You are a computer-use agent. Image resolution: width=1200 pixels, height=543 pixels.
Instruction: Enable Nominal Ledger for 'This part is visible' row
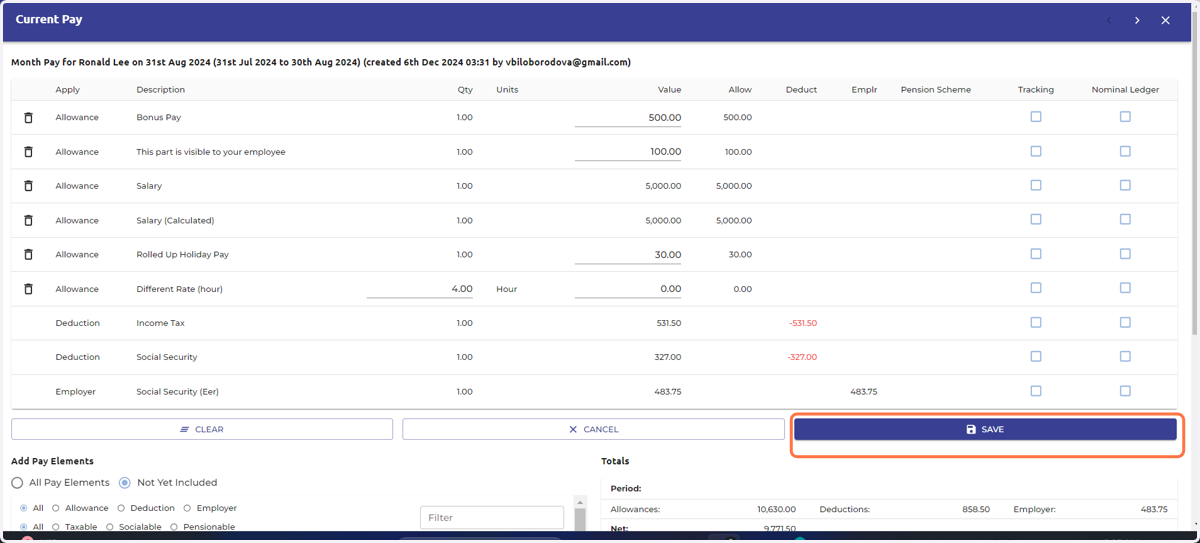(1125, 151)
